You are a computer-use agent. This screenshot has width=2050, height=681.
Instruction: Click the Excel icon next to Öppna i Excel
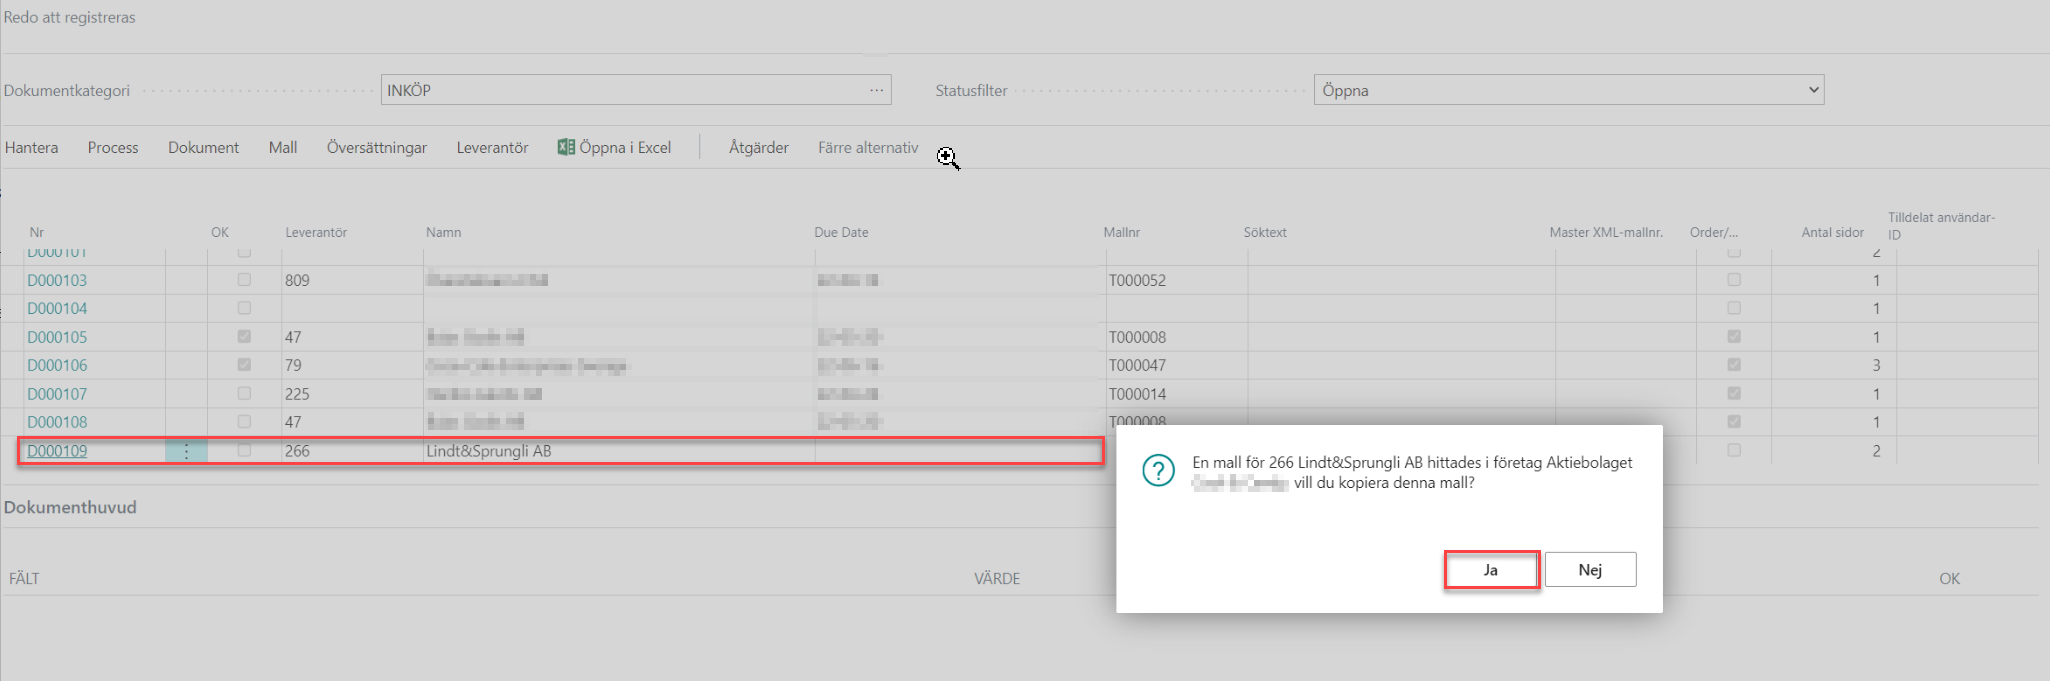pos(566,147)
